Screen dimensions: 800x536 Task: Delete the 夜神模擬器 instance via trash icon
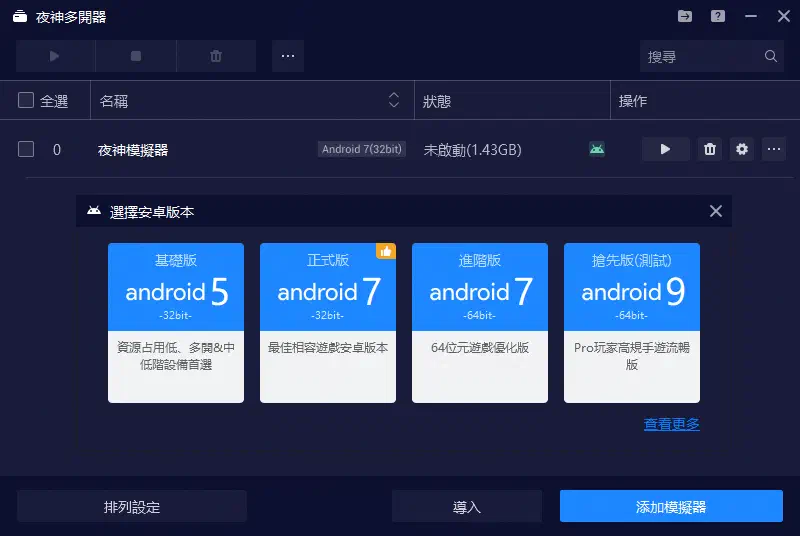pos(710,149)
